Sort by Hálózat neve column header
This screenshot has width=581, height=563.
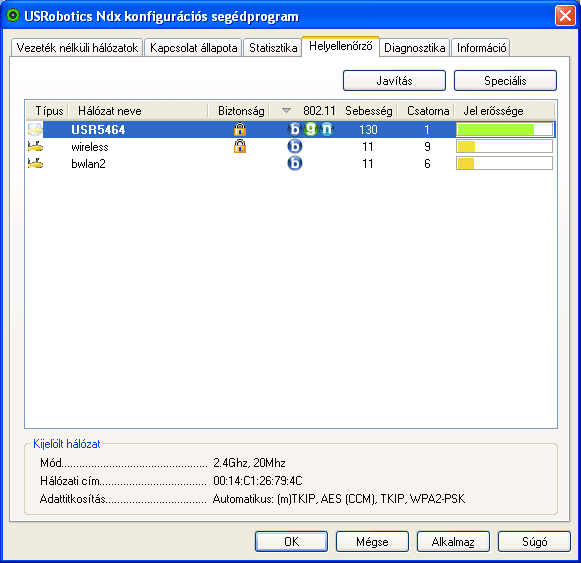pos(138,110)
